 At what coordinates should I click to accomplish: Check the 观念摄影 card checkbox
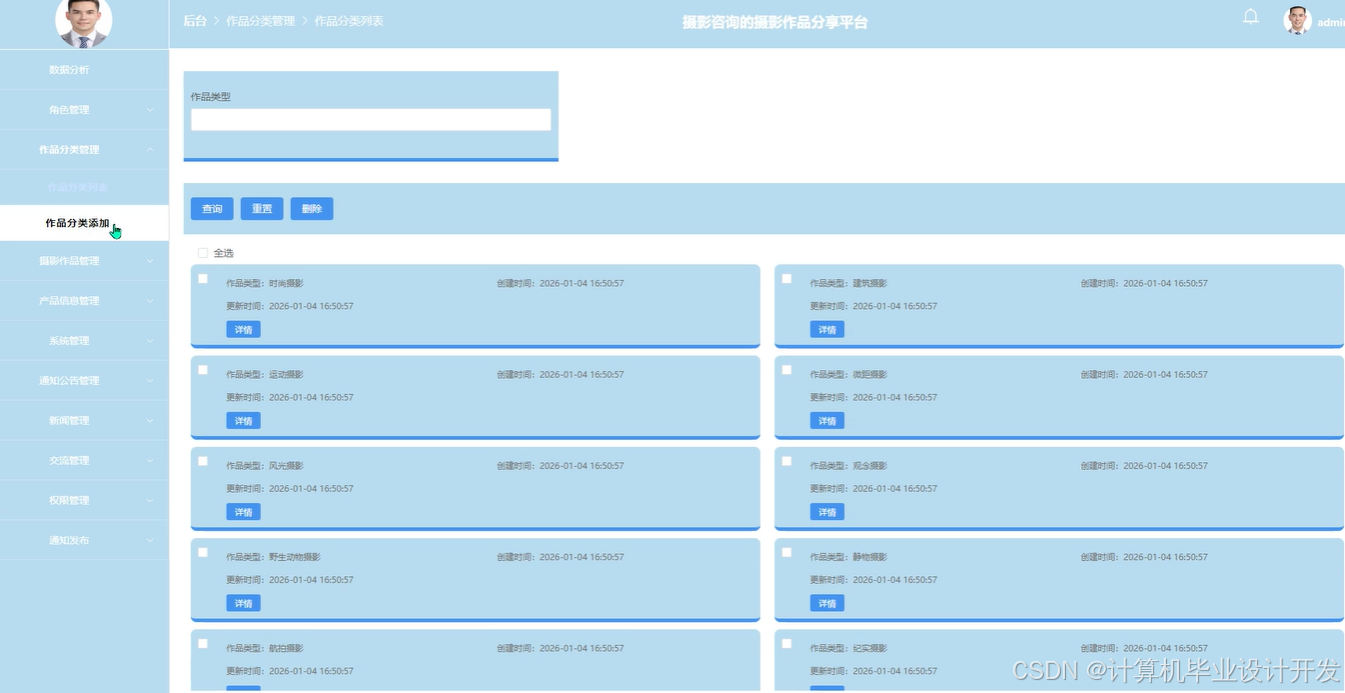pyautogui.click(x=787, y=461)
